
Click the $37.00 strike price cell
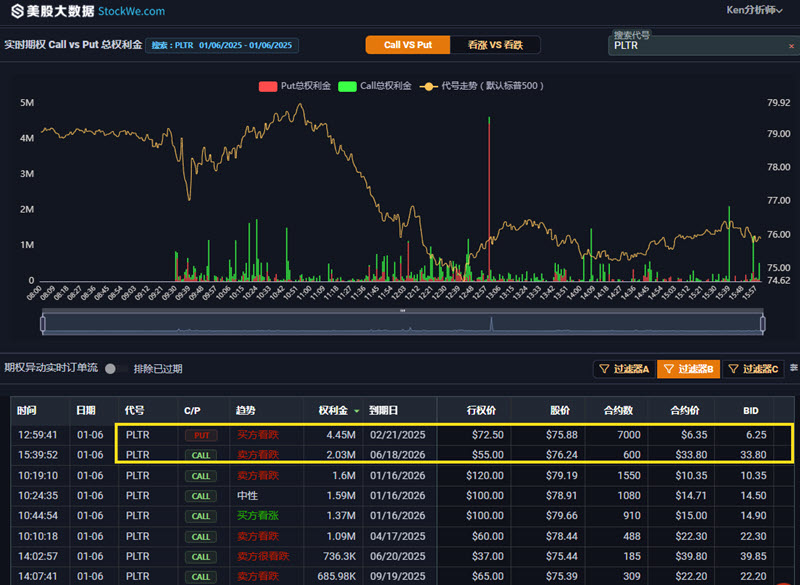(x=487, y=556)
